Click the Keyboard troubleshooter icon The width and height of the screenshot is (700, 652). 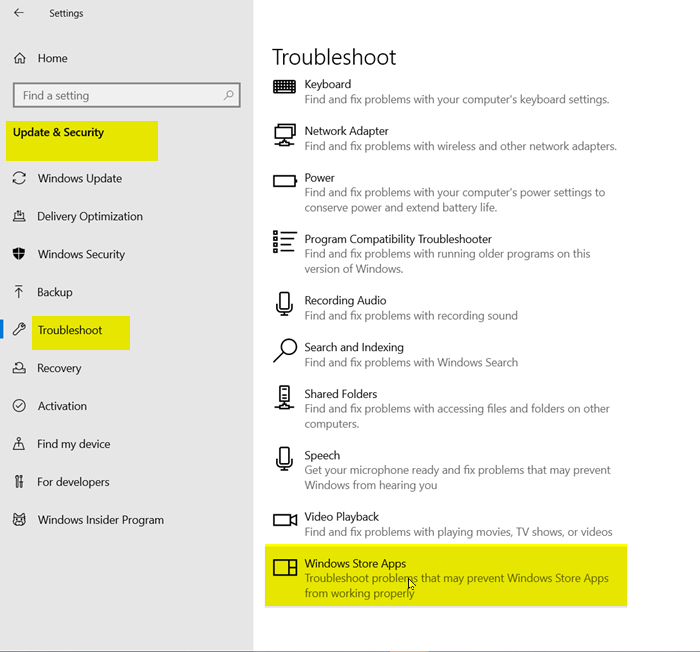[284, 86]
